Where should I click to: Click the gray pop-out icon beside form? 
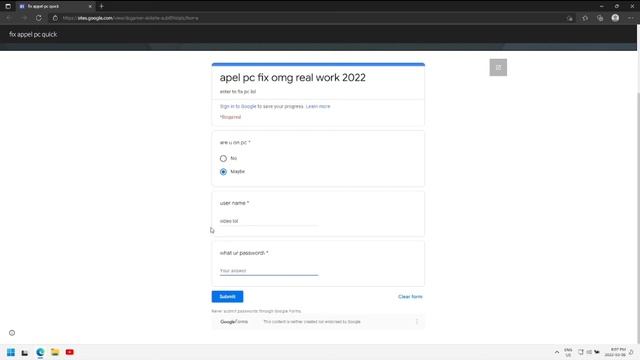[498, 67]
